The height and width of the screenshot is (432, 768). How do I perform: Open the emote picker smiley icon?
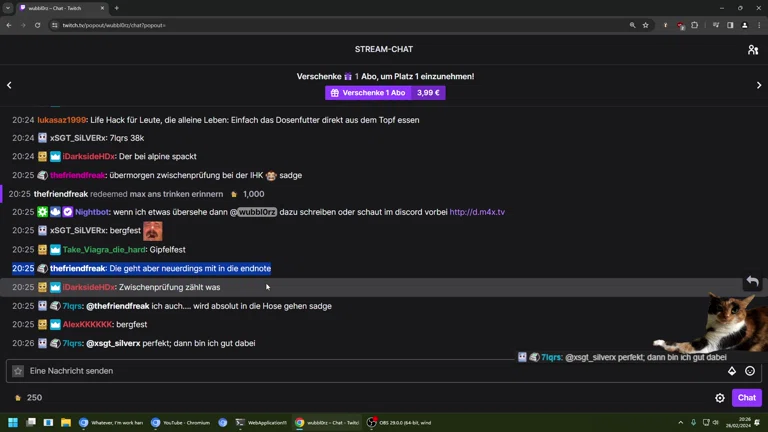point(750,371)
